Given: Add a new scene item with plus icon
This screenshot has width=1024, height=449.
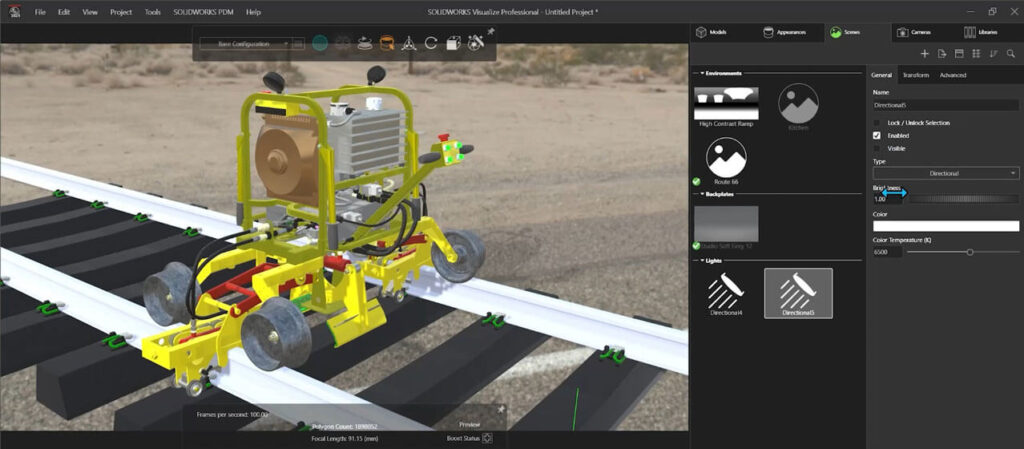Looking at the screenshot, I should click(x=924, y=54).
